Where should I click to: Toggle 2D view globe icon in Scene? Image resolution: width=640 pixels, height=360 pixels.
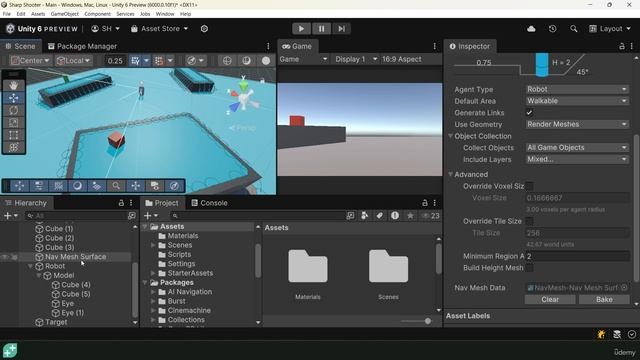coord(227,60)
